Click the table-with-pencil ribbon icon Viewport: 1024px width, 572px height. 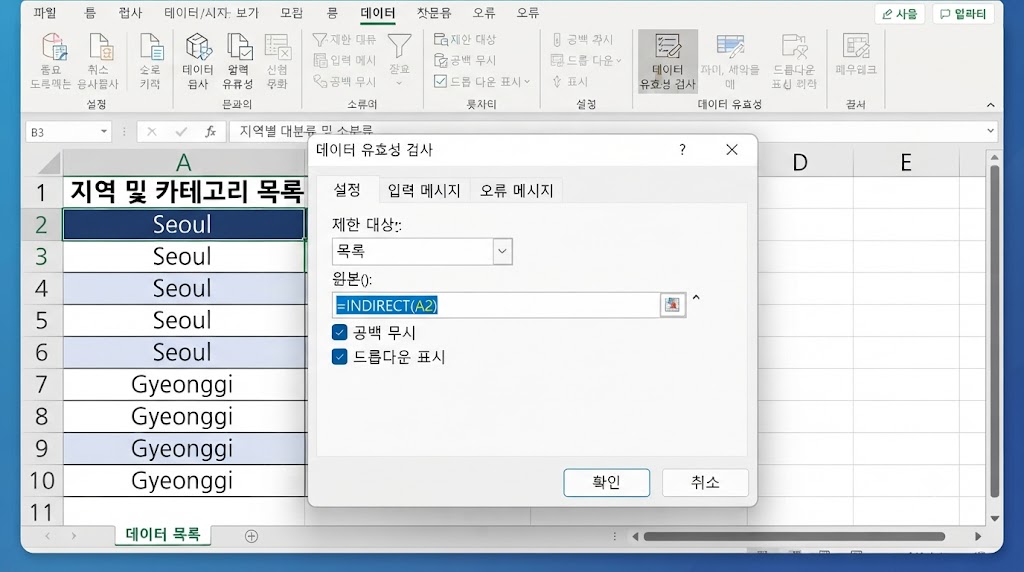coord(730,46)
